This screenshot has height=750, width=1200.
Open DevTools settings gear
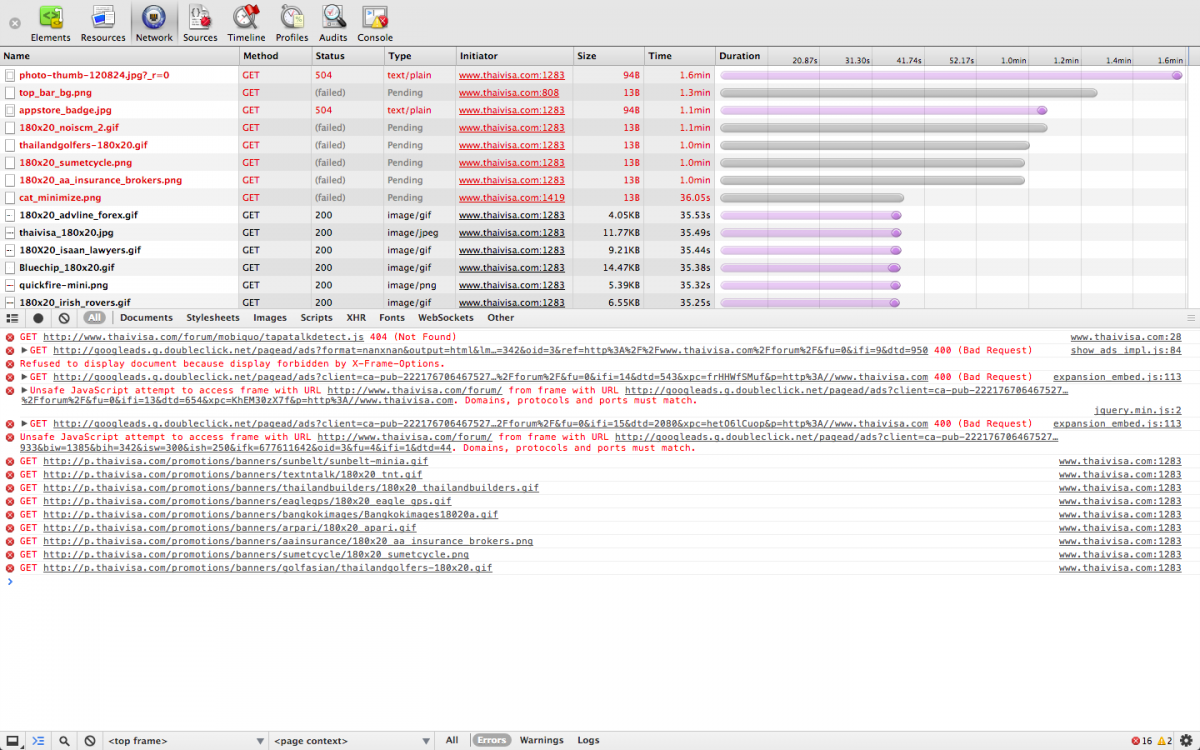pos(1186,741)
